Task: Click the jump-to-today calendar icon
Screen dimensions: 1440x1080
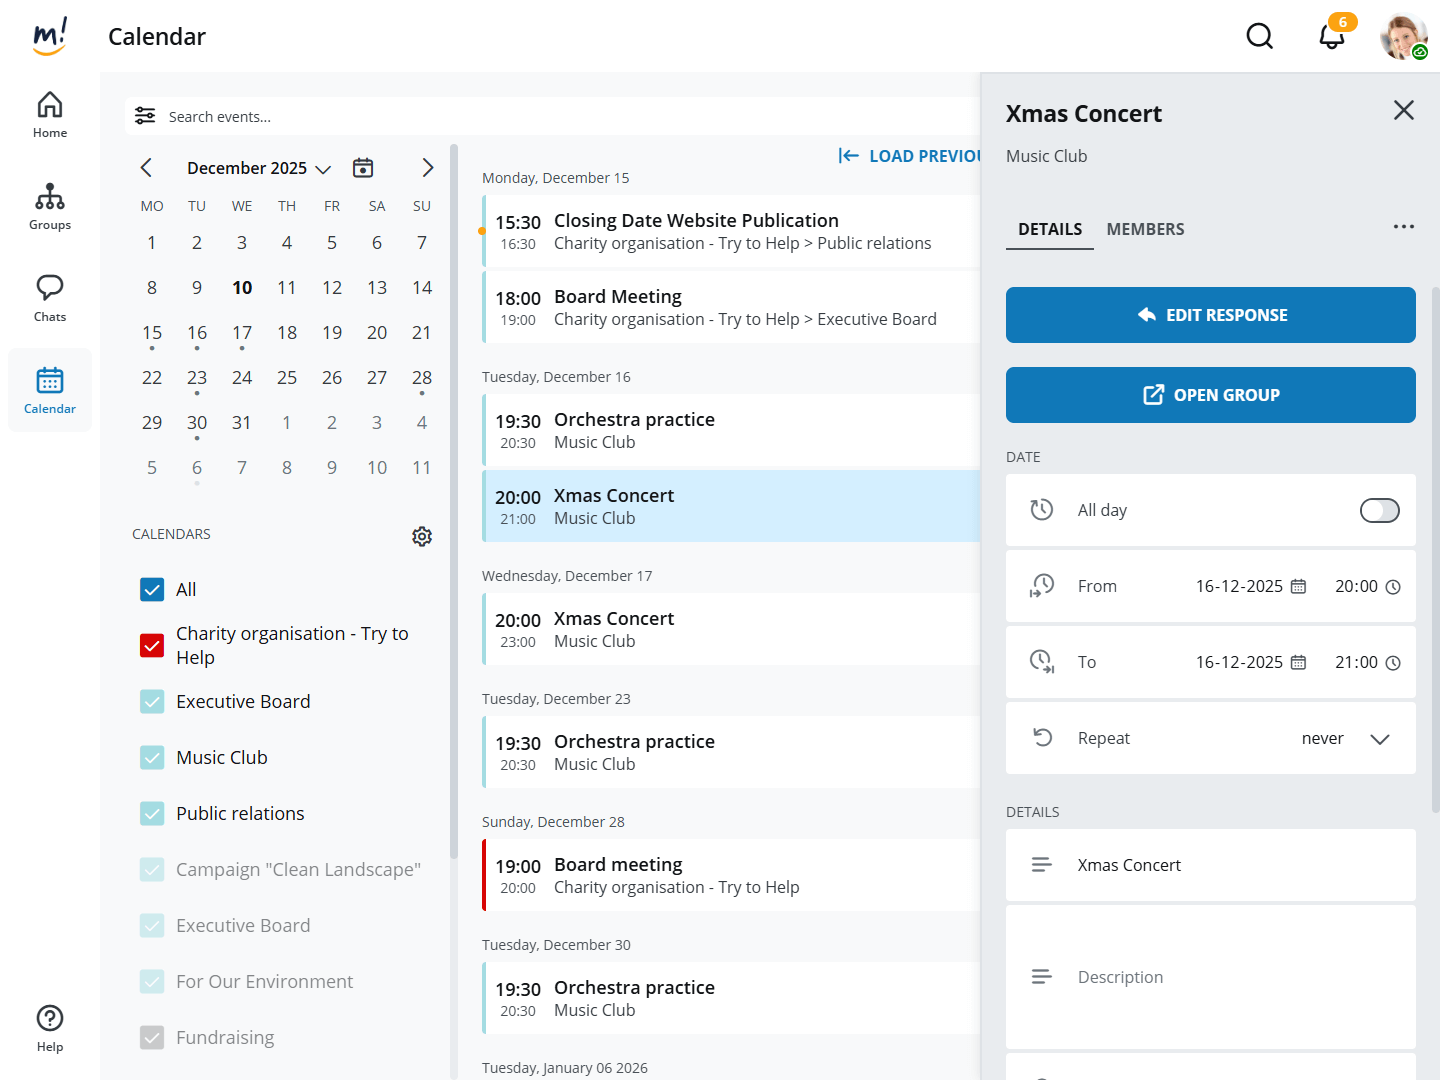Action: coord(363,168)
